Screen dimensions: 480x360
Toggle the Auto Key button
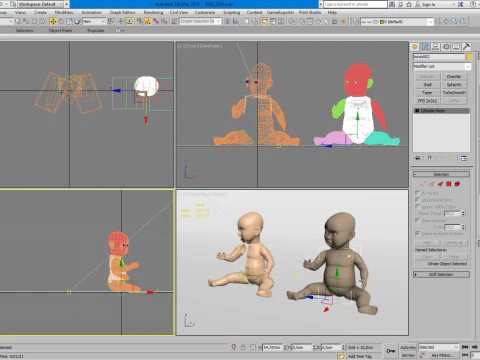408,347
